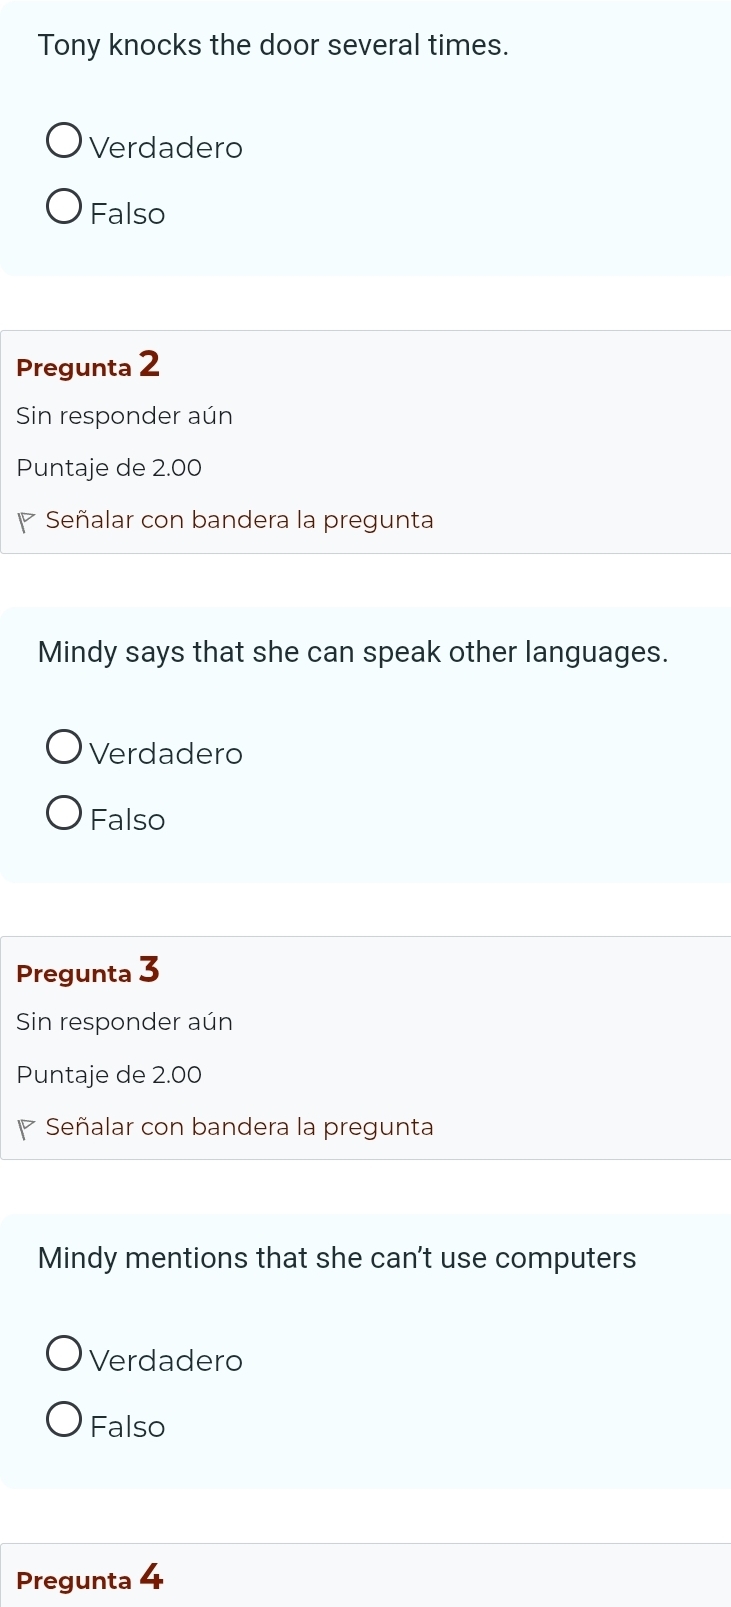Click the Pregunta 3 heading
This screenshot has height=1607, width=731.
click(x=88, y=972)
